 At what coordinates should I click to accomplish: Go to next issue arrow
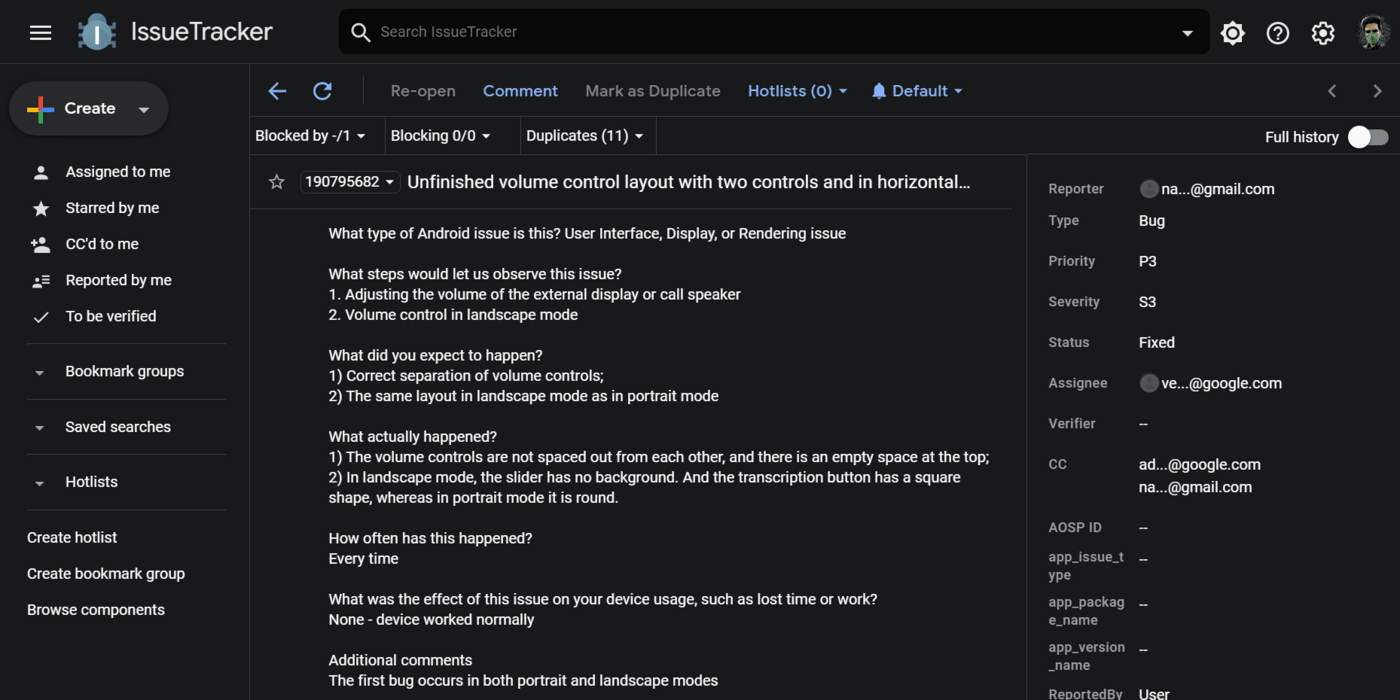pos(1377,91)
